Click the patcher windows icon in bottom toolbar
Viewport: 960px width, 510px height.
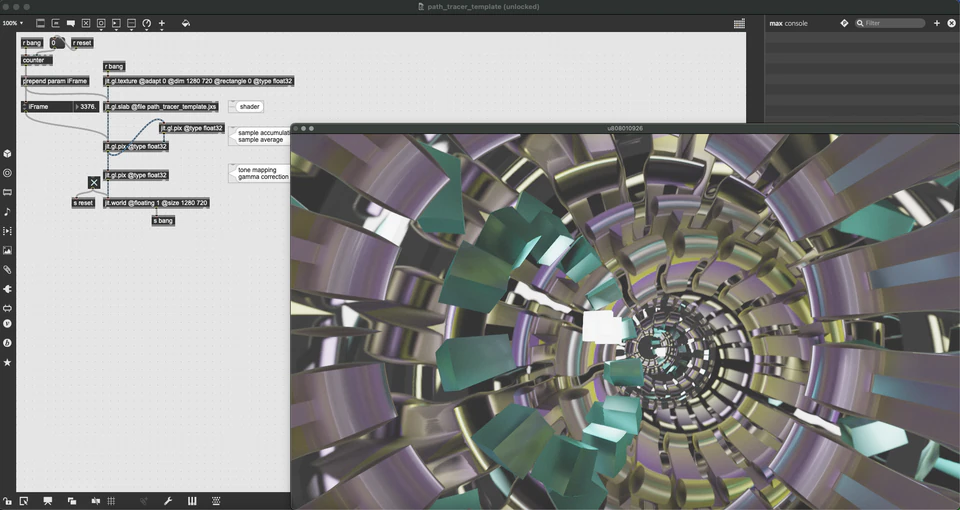point(72,501)
